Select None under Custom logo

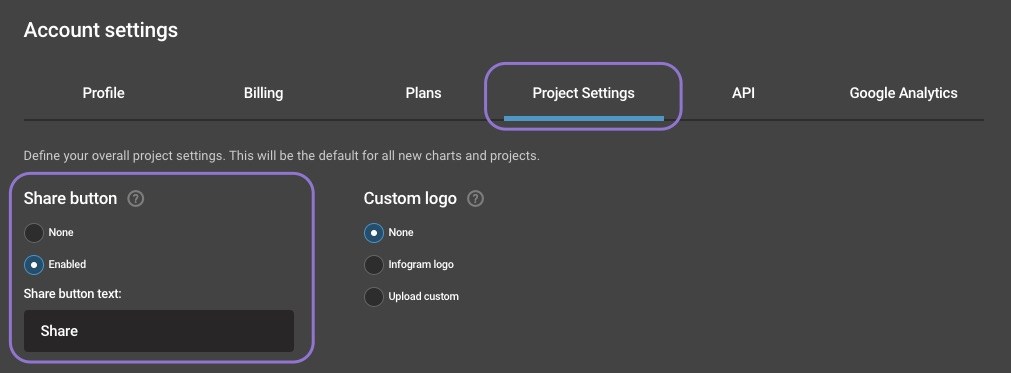[373, 233]
